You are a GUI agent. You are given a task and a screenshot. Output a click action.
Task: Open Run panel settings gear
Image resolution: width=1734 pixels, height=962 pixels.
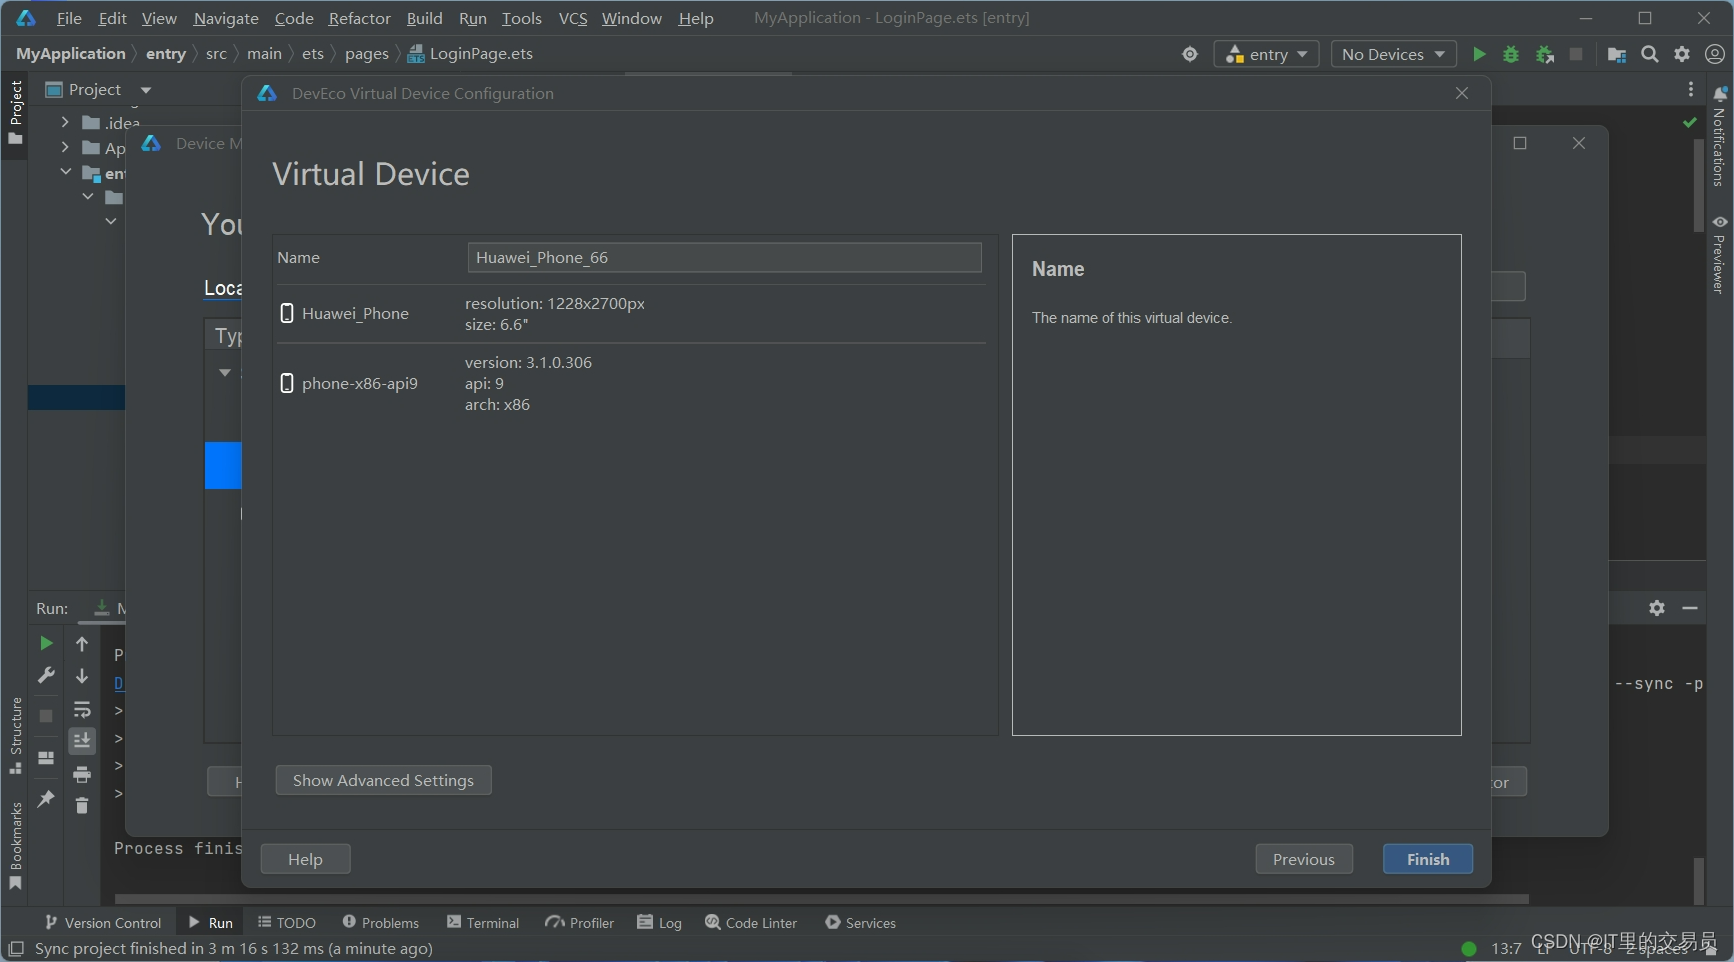pyautogui.click(x=1657, y=608)
